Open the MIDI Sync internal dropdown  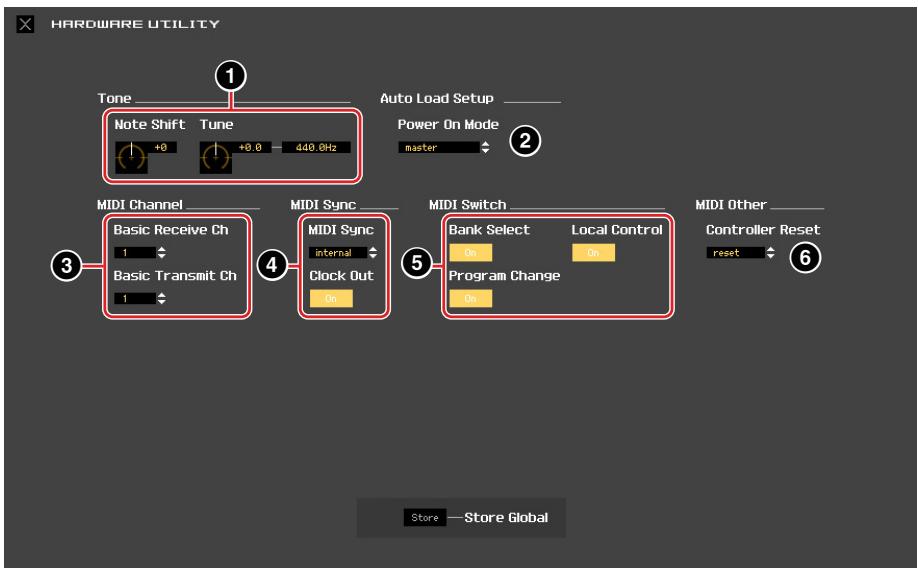[x=338, y=252]
